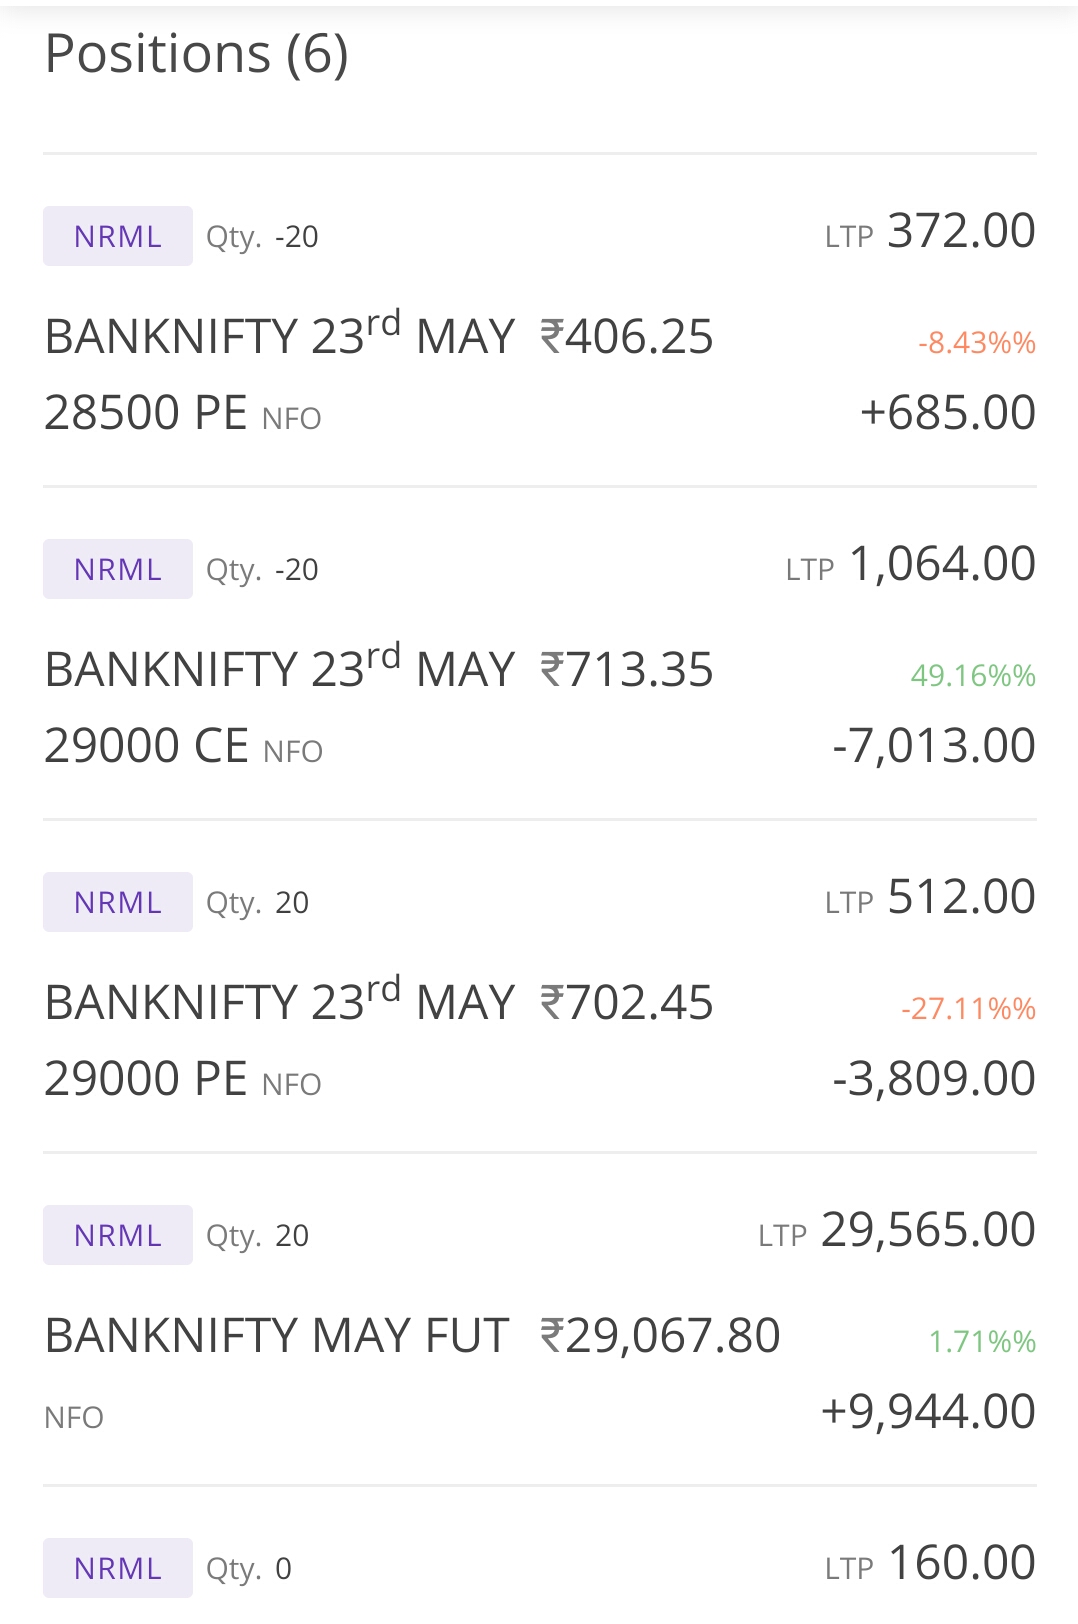Tap the NRML badge on MAY FUT row
Viewport: 1078px width, 1624px height.
(x=118, y=1235)
